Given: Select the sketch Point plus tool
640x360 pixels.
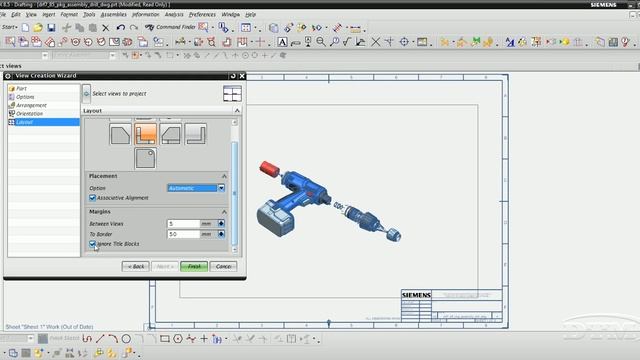Looking at the screenshot, I should 204,338.
